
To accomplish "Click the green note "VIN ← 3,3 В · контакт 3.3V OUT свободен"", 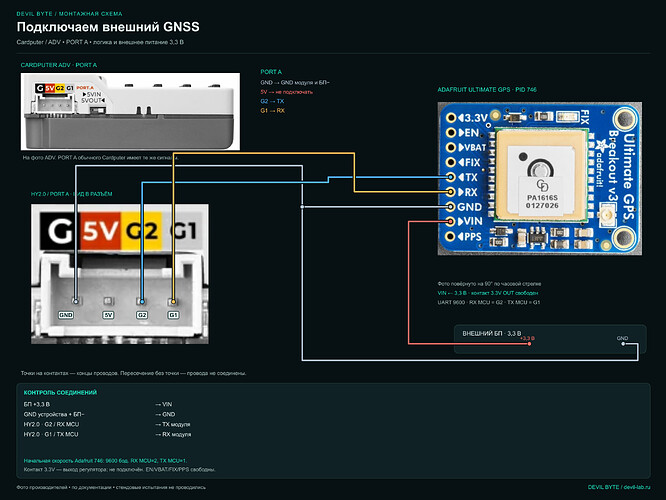I will pyautogui.click(x=488, y=293).
